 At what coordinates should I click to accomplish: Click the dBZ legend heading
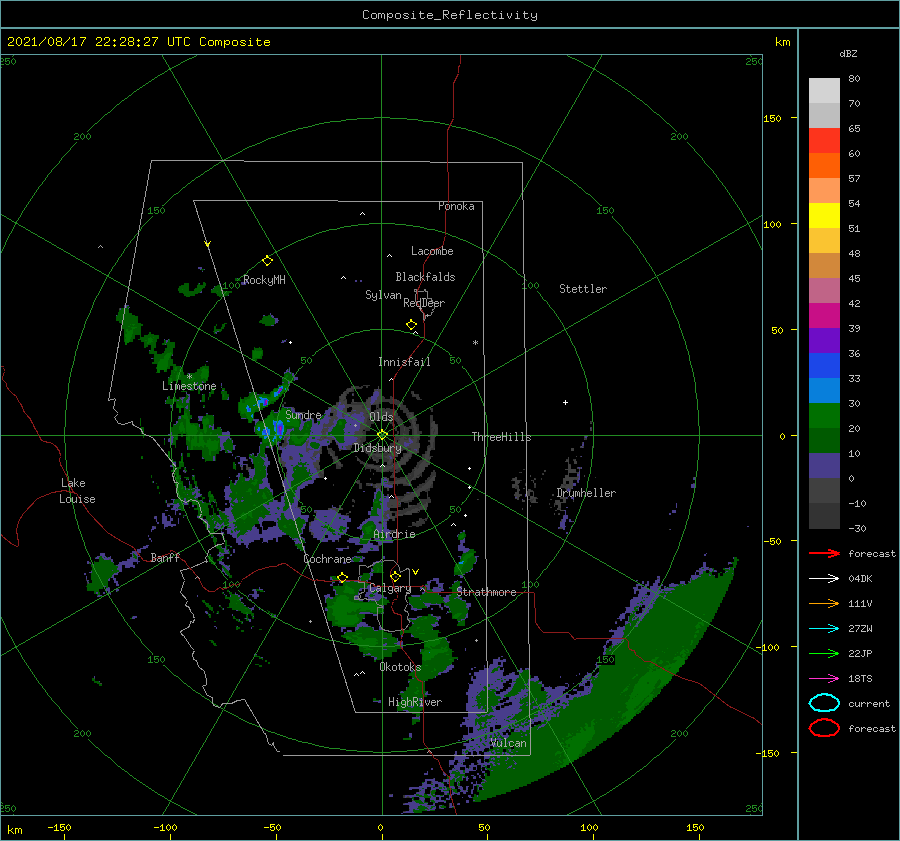(848, 54)
